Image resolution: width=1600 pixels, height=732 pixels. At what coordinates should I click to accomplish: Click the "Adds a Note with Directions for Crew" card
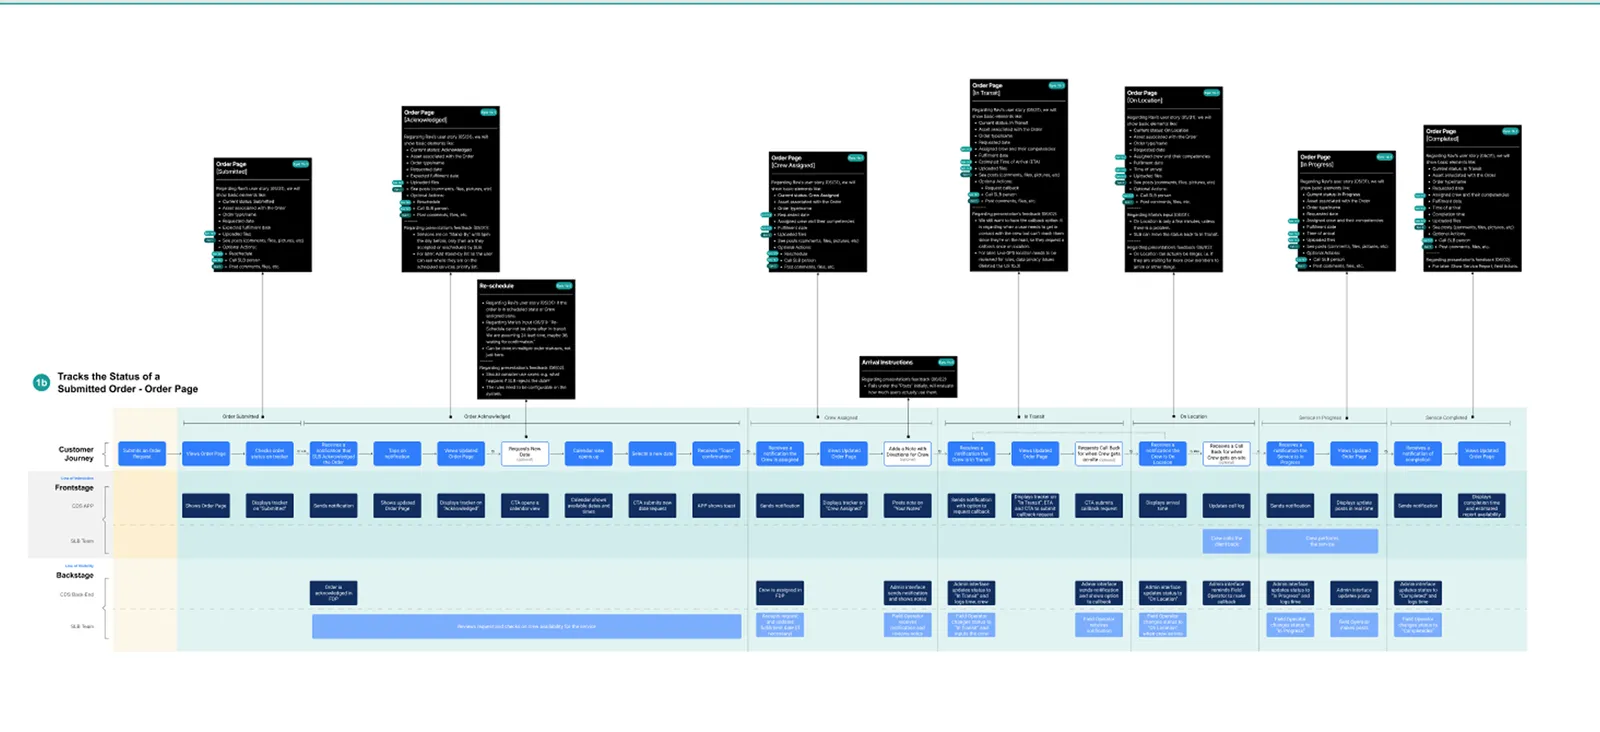point(908,454)
